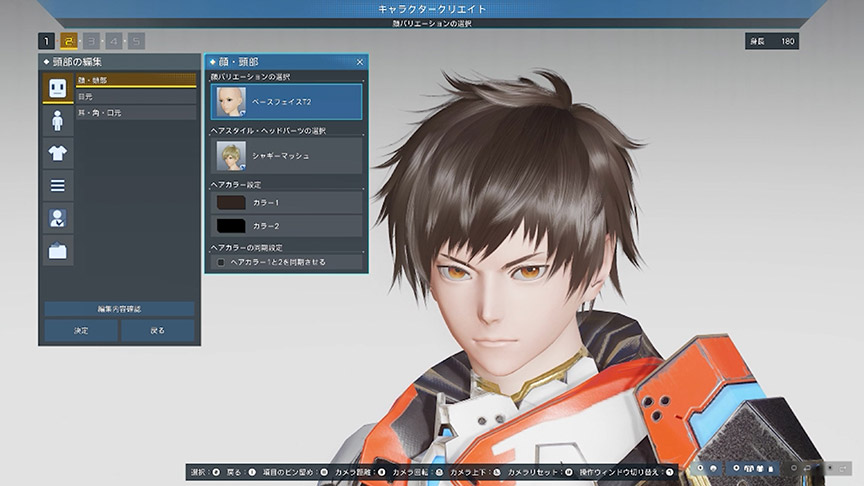Select the face/head editing category icon
The width and height of the screenshot is (864, 486).
(57, 88)
